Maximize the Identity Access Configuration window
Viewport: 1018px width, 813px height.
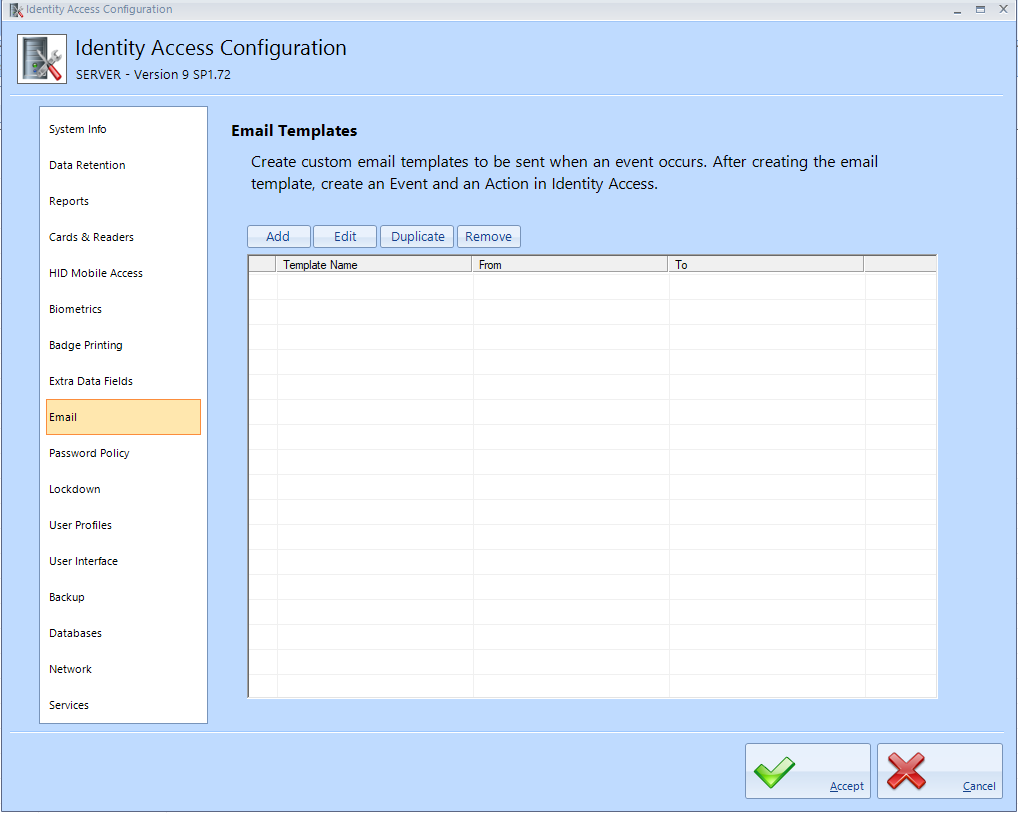pyautogui.click(x=980, y=10)
